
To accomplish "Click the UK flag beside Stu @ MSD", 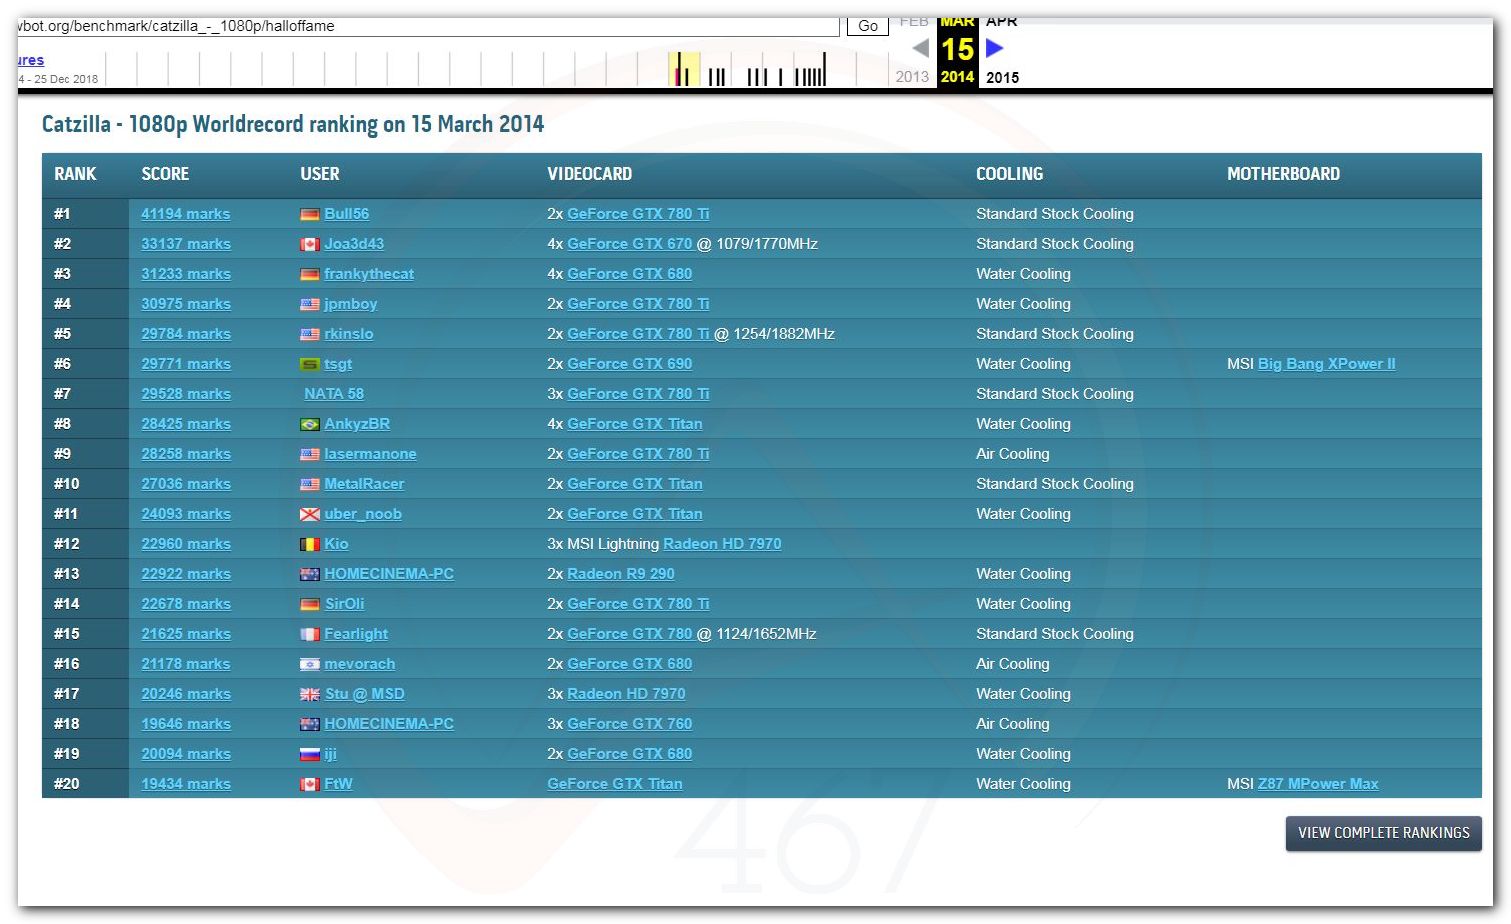I will [x=310, y=694].
